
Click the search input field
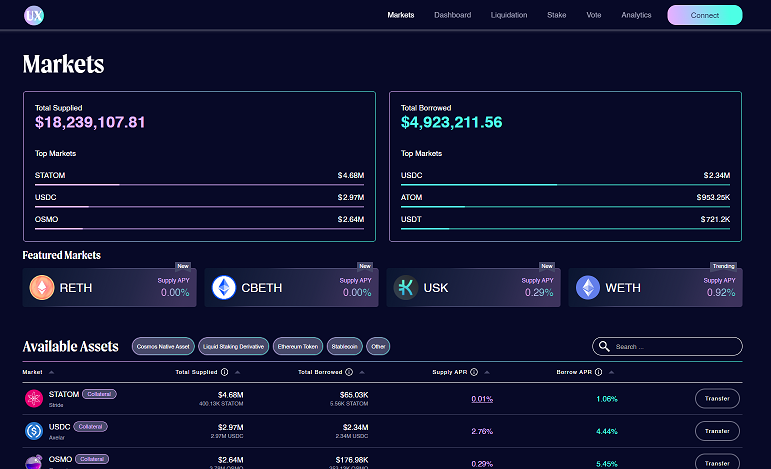667,347
